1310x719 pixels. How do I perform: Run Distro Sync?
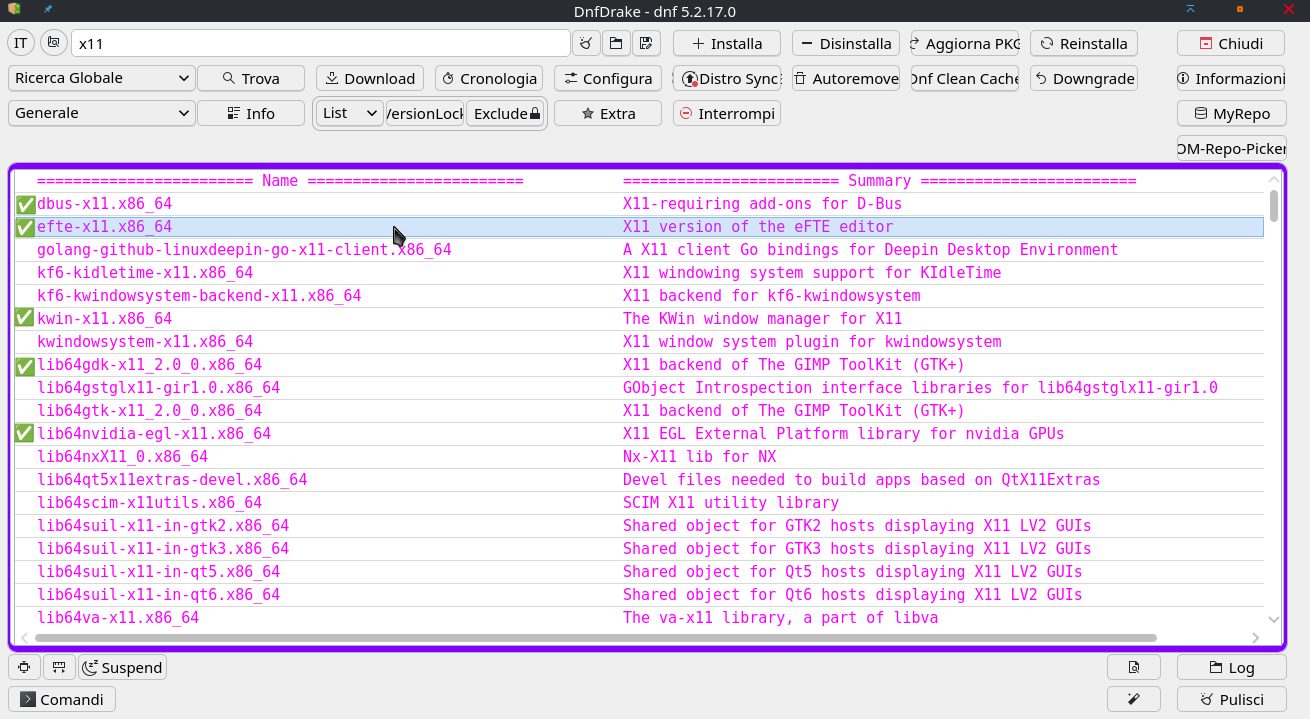[x=727, y=78]
